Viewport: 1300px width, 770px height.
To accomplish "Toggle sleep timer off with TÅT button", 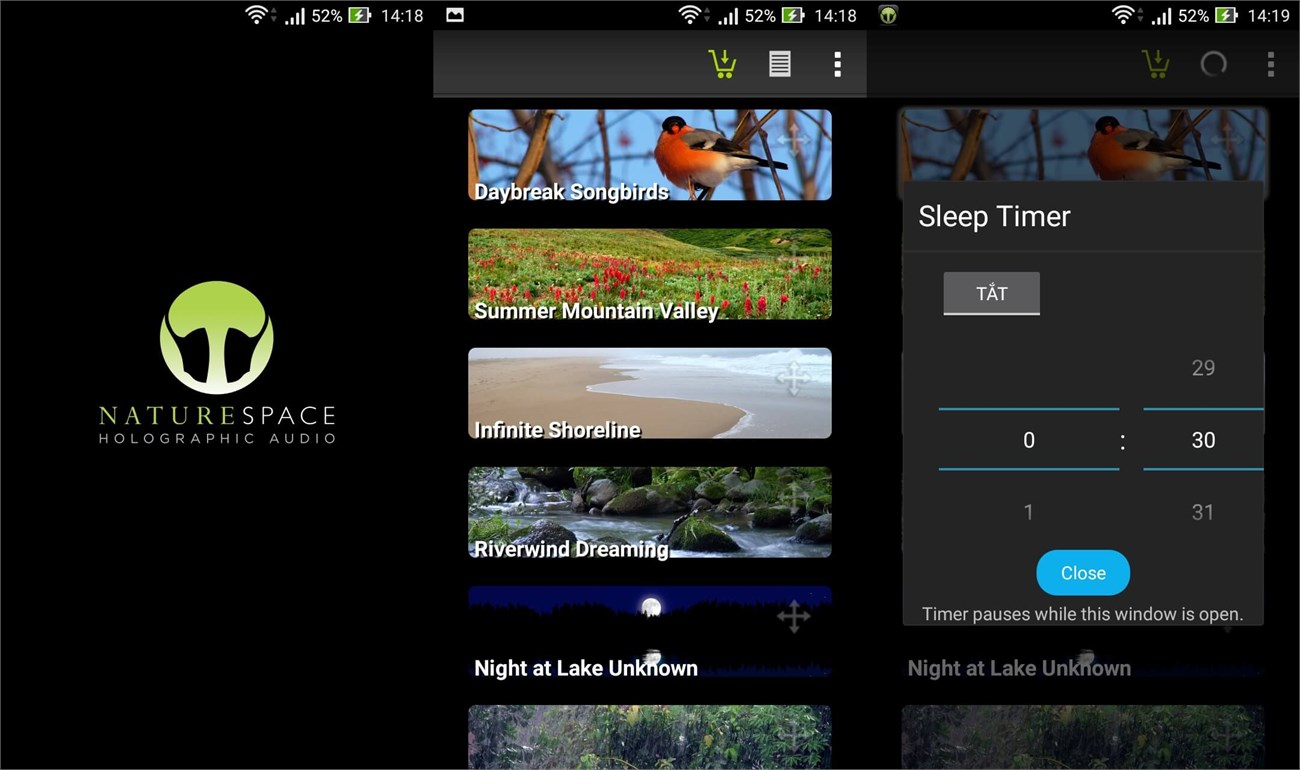I will pos(990,293).
